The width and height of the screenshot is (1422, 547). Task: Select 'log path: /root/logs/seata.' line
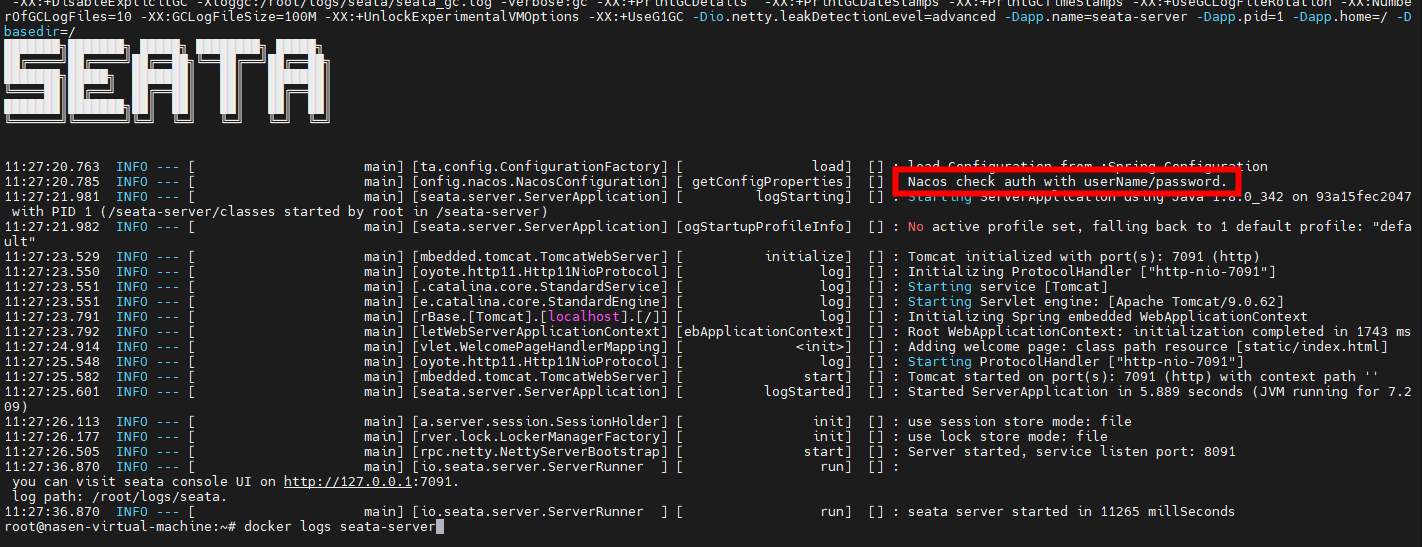click(120, 497)
